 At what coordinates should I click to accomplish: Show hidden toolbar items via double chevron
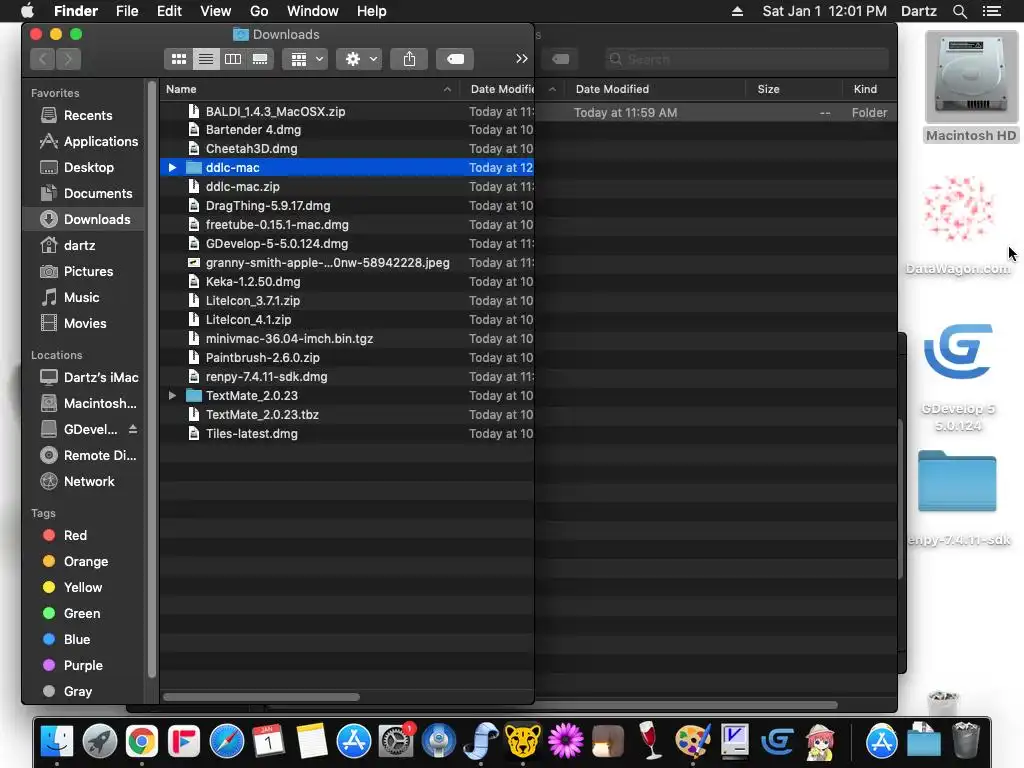521,59
